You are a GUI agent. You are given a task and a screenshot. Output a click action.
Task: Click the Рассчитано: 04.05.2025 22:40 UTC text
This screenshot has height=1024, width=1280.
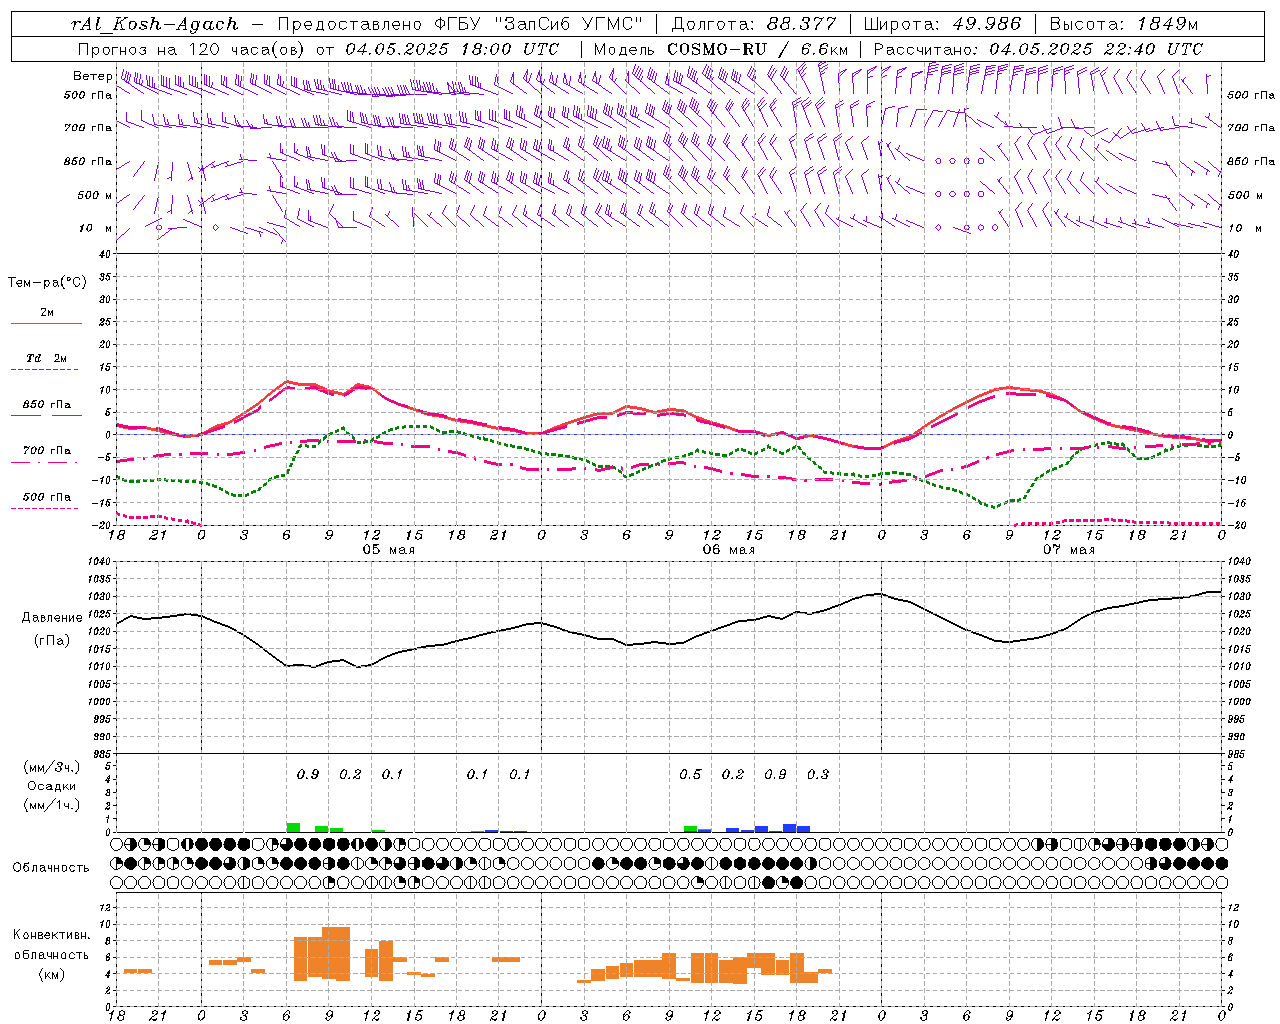(1038, 48)
